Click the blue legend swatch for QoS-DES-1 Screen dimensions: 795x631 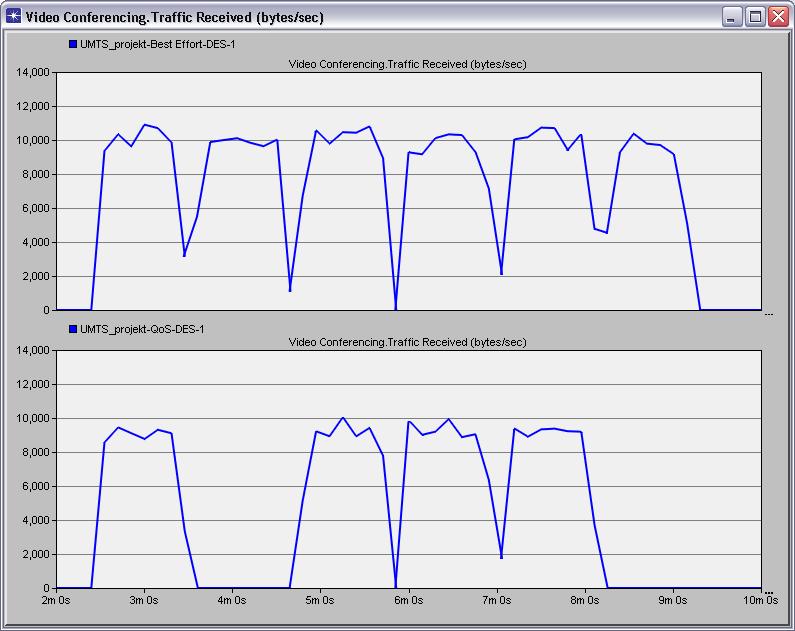pos(73,329)
